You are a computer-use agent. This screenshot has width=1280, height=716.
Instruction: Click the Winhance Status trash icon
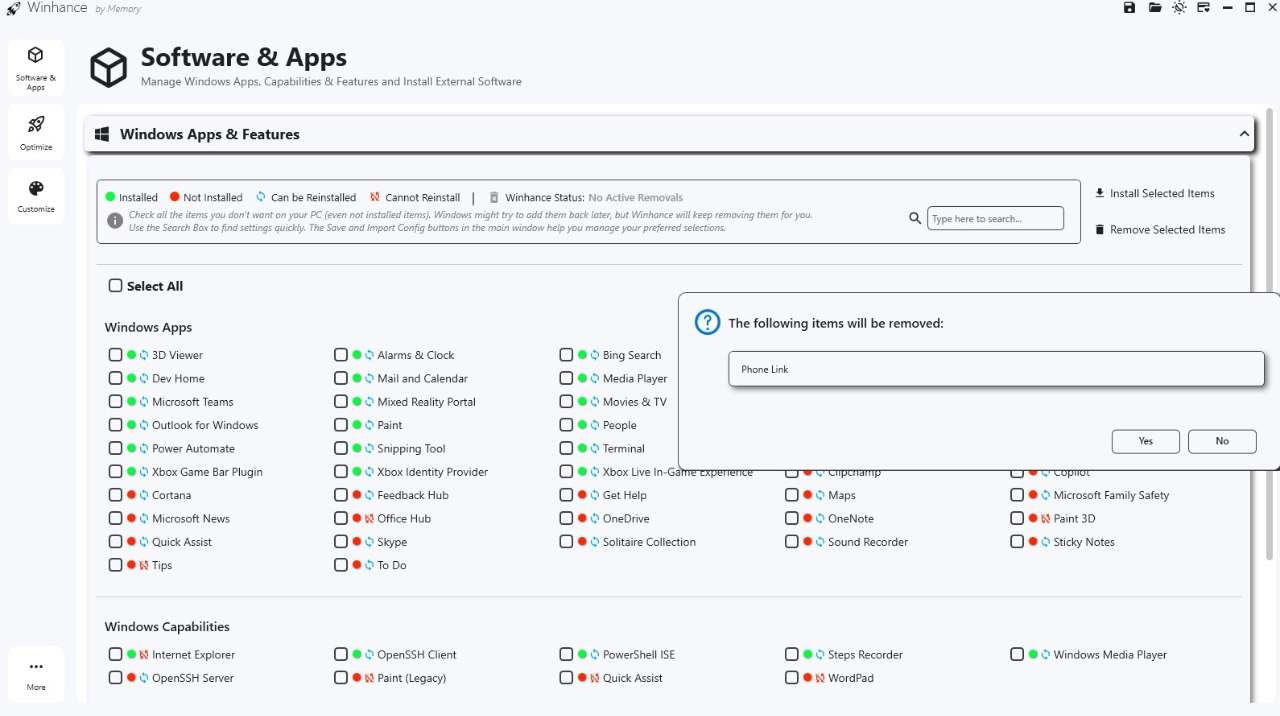point(494,197)
